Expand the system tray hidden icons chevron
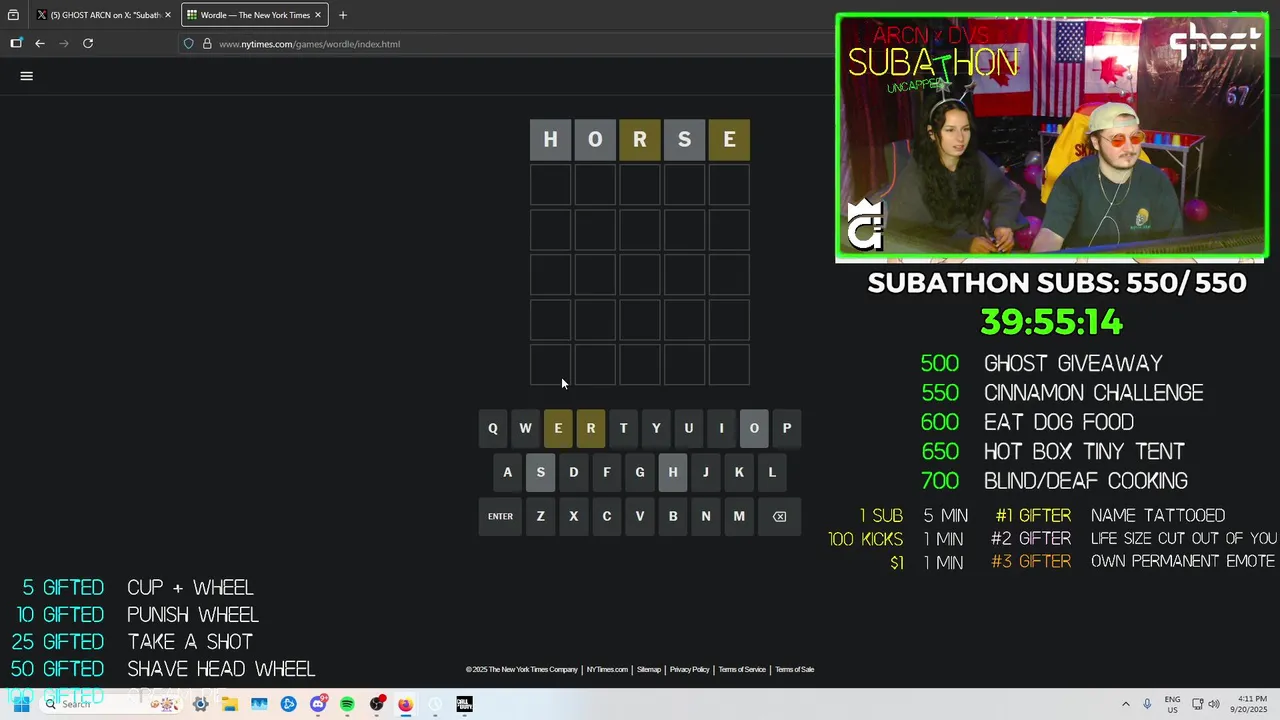 1125,704
